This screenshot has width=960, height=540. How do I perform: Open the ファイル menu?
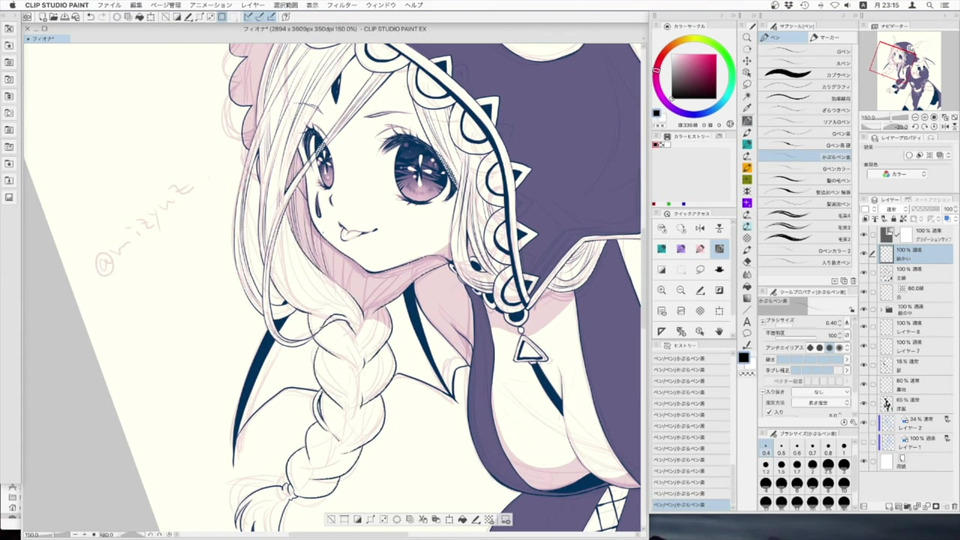tap(109, 5)
